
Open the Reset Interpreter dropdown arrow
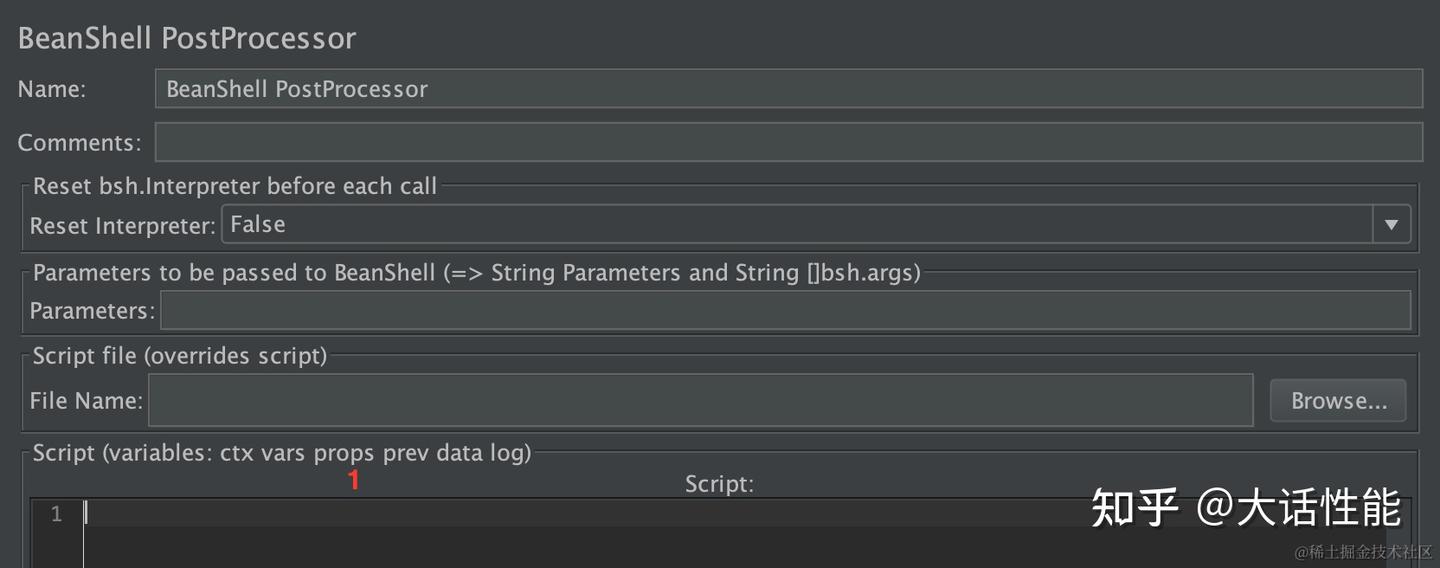1390,225
